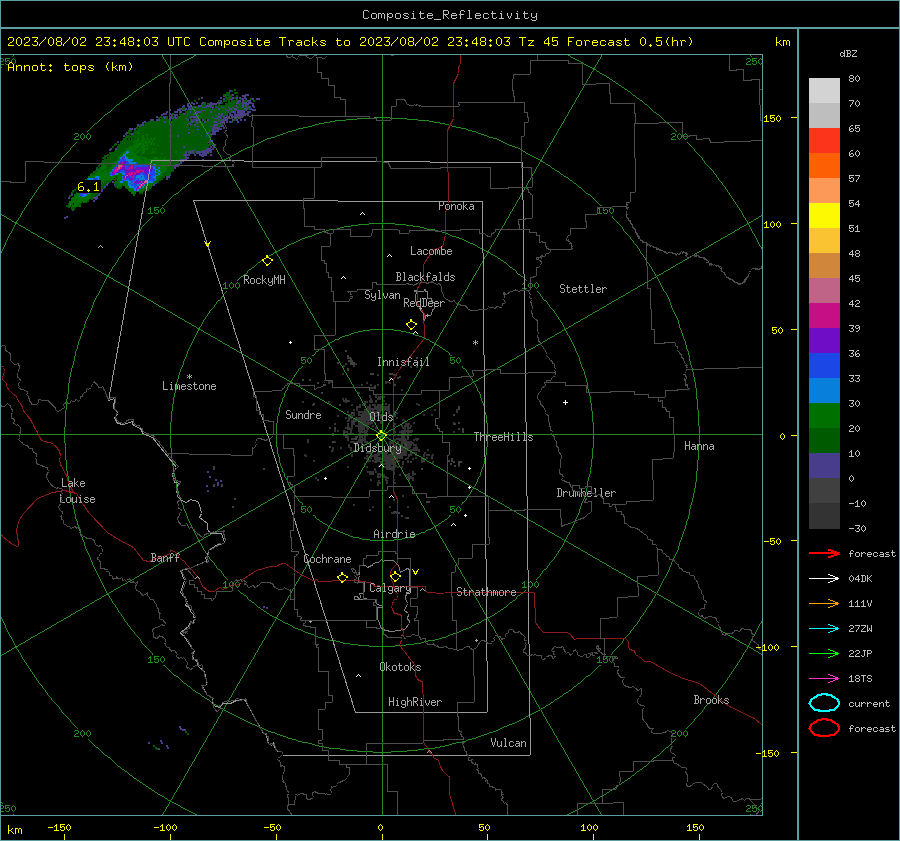Click the Brooks city label
Screen dimensions: 900x841
711,700
